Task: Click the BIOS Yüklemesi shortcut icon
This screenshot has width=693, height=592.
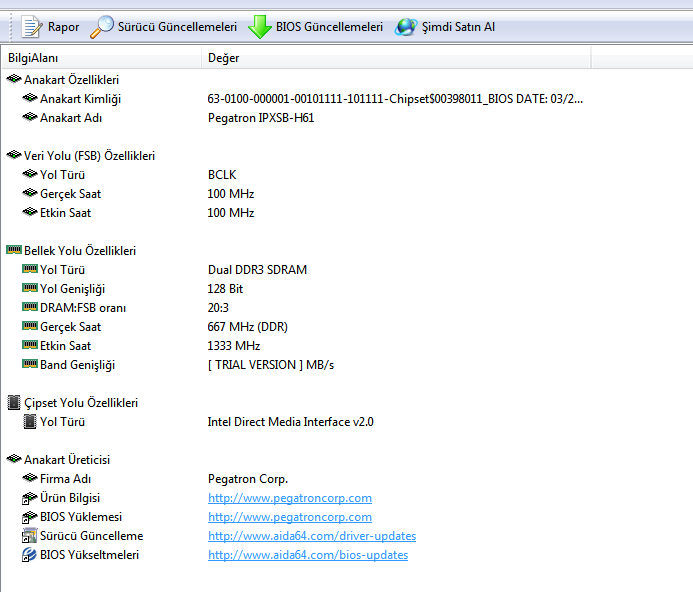Action: 29,517
